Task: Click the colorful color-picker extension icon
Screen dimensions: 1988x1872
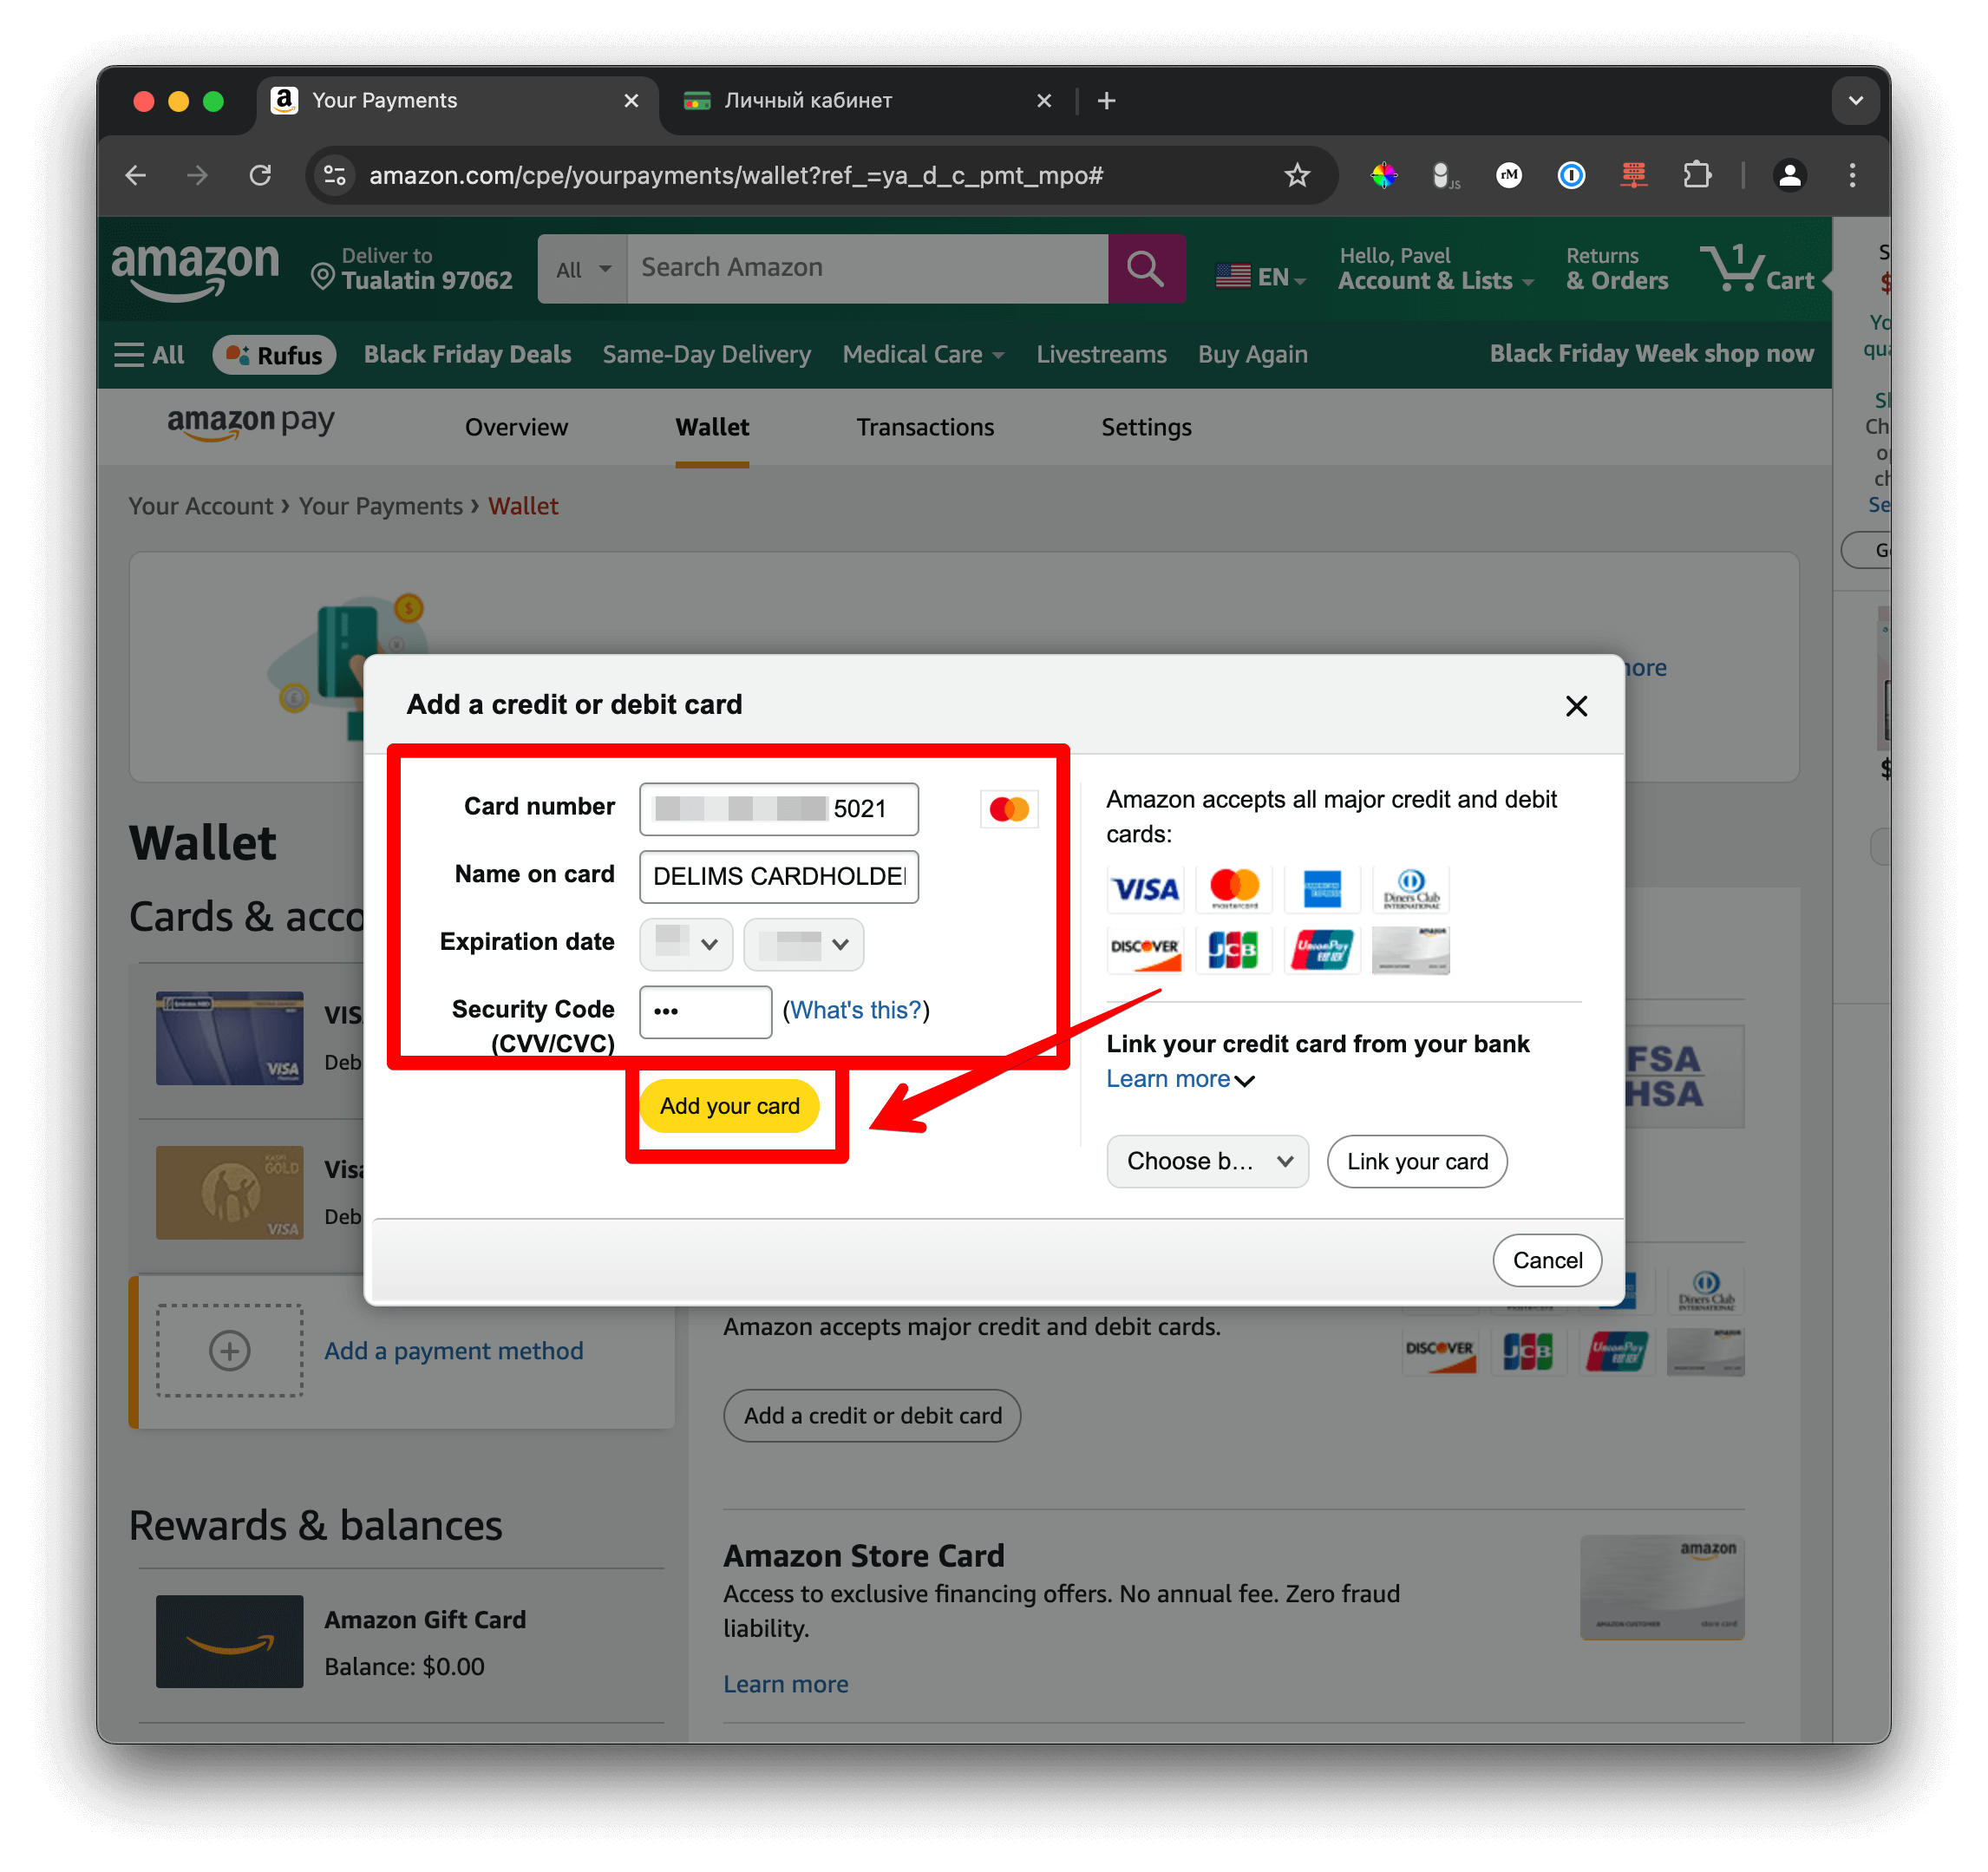Action: point(1383,176)
